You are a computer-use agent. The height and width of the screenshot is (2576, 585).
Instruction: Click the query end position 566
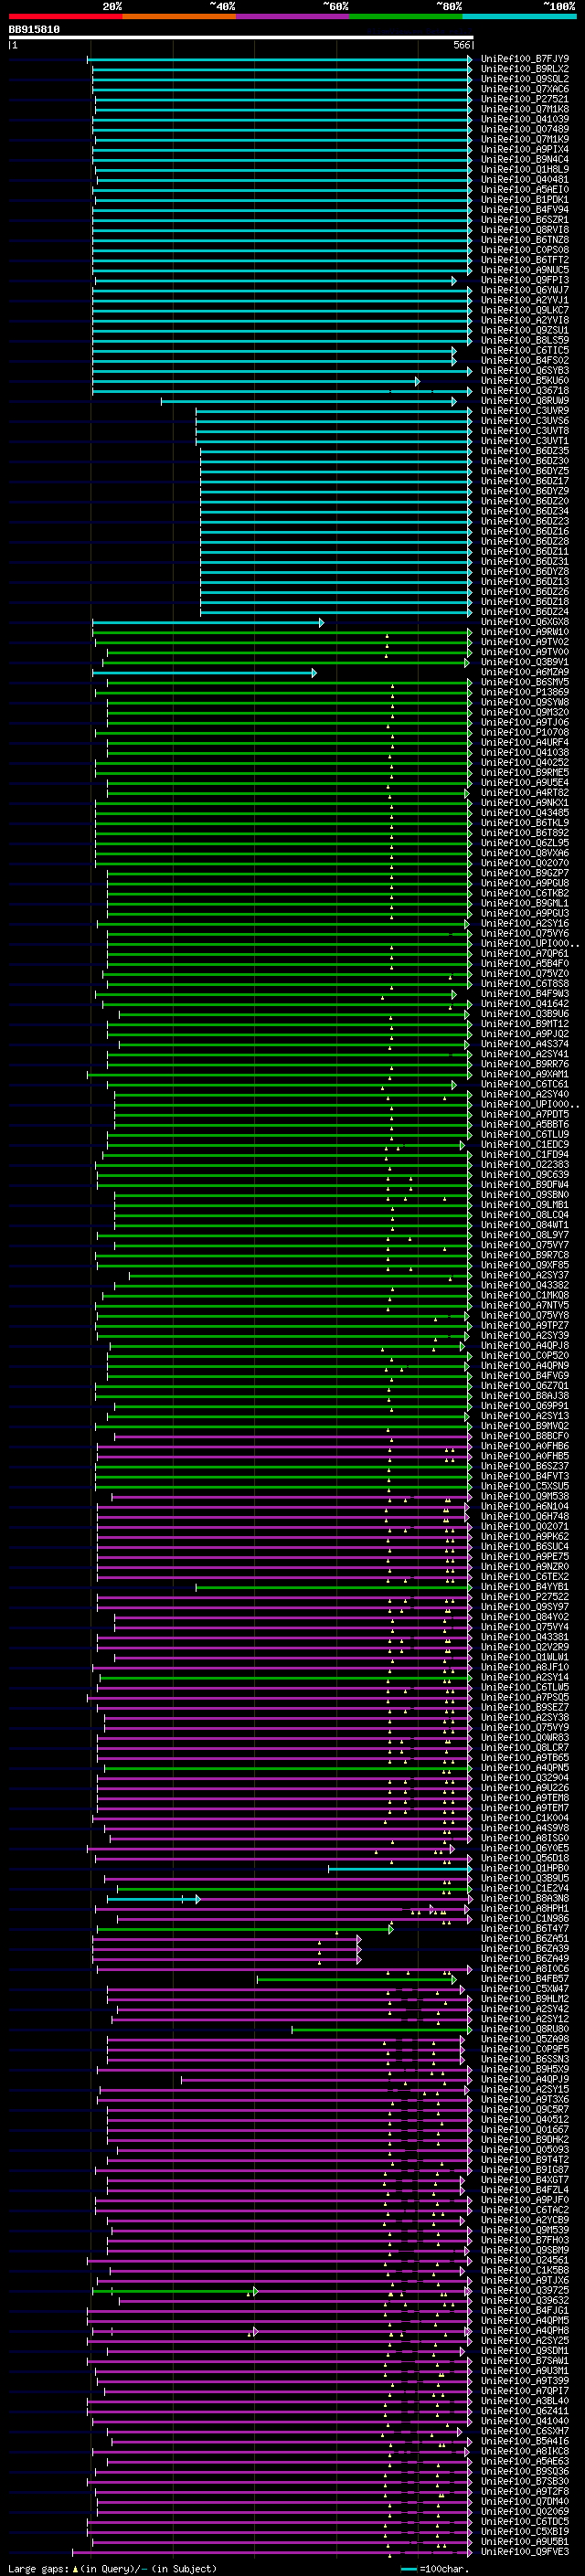(462, 45)
